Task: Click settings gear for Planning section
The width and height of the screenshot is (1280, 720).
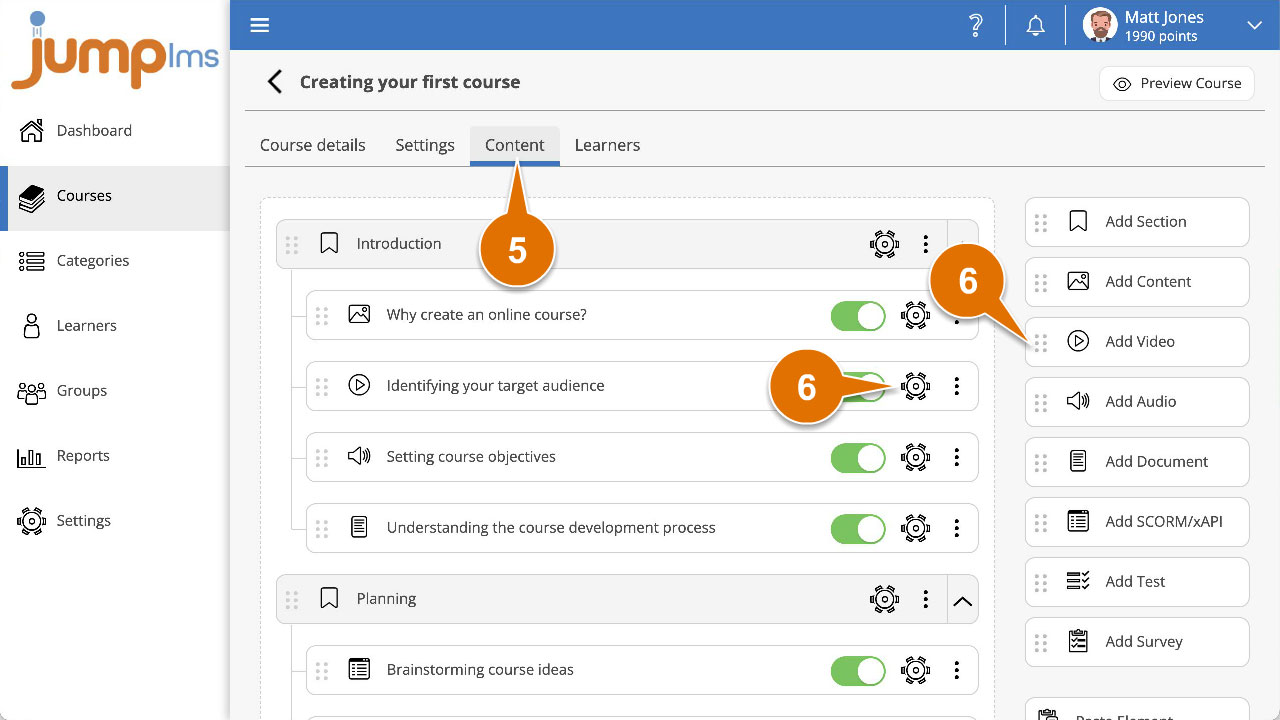Action: pos(884,599)
